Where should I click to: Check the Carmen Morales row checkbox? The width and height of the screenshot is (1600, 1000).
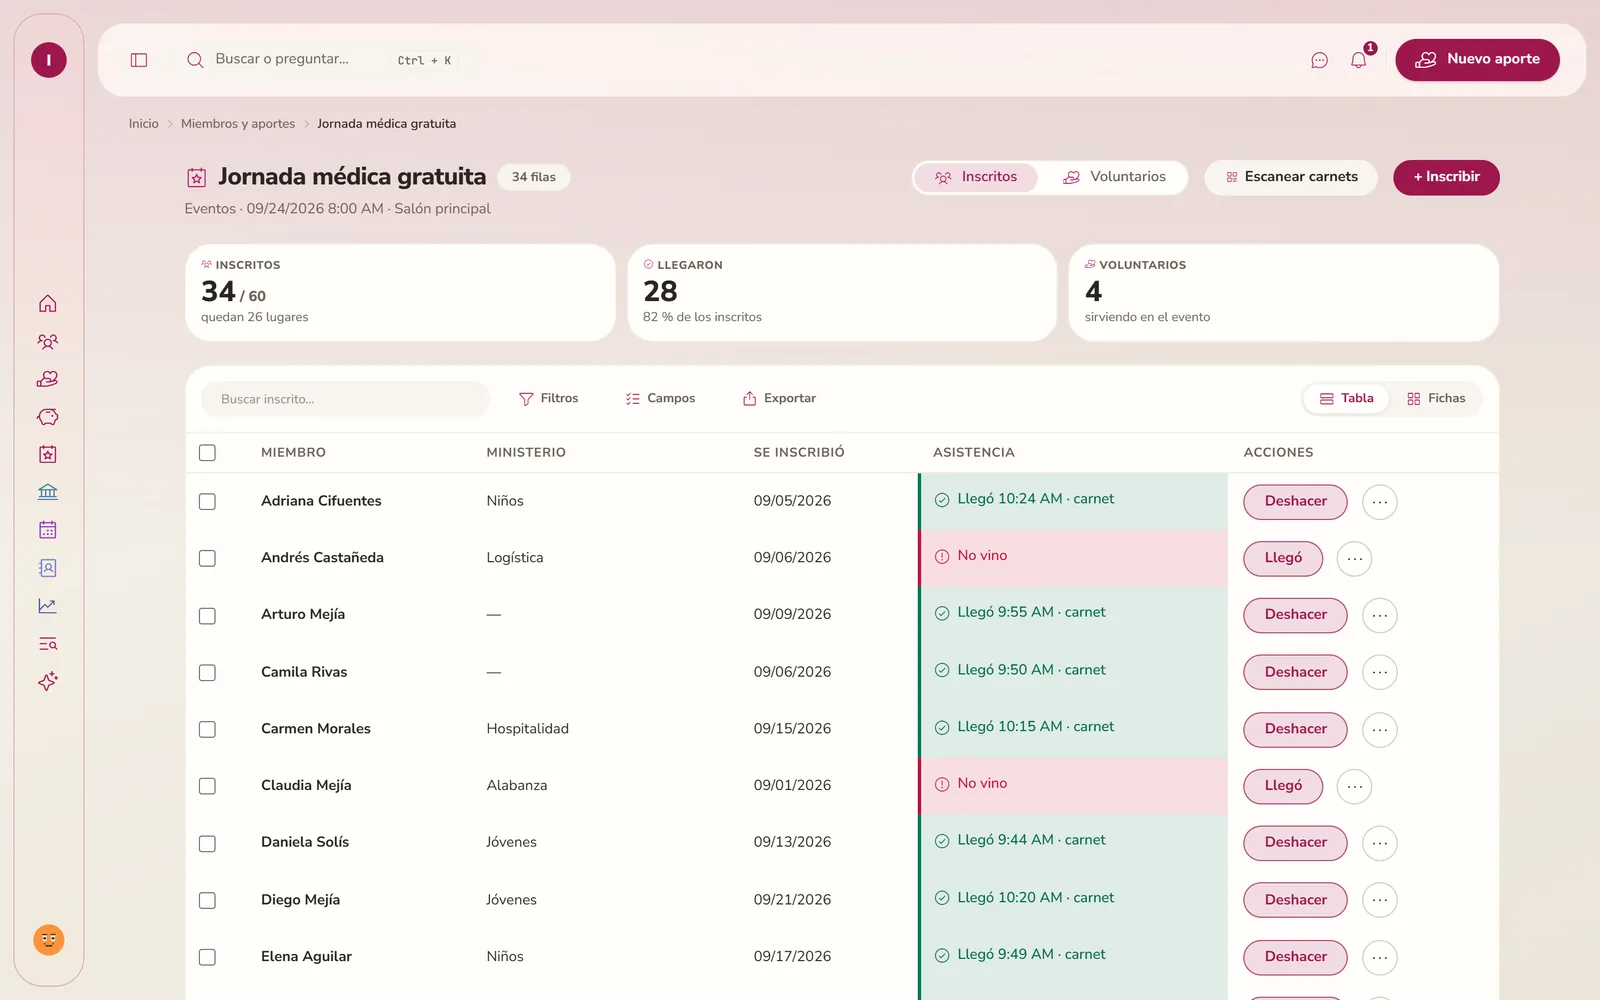pyautogui.click(x=207, y=730)
